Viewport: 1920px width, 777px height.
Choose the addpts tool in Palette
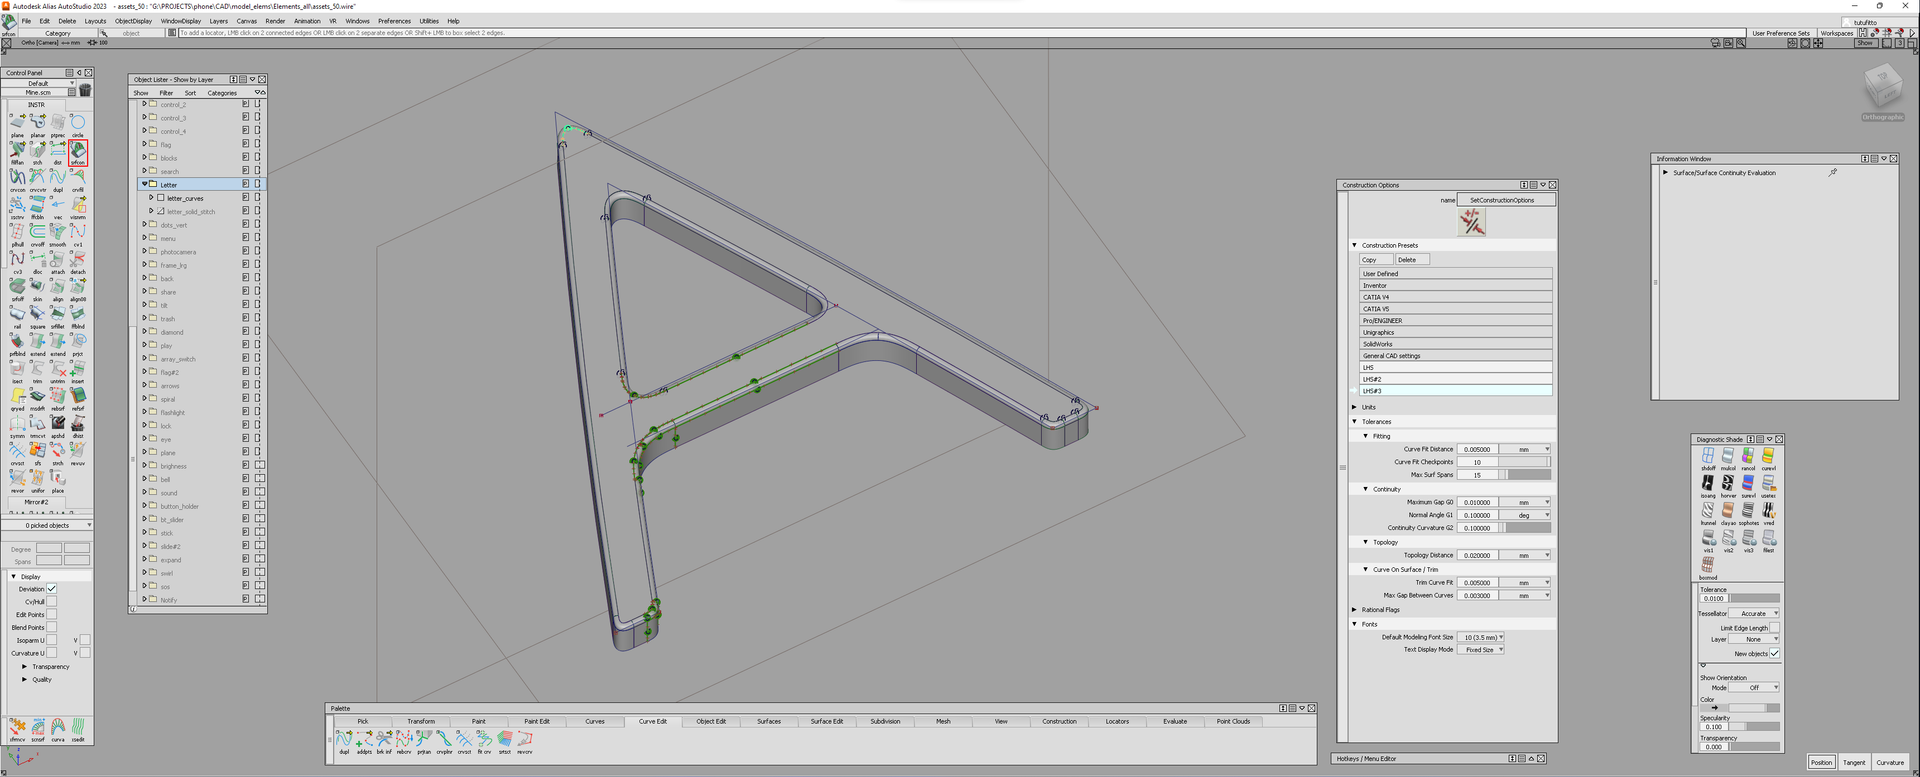tap(364, 741)
